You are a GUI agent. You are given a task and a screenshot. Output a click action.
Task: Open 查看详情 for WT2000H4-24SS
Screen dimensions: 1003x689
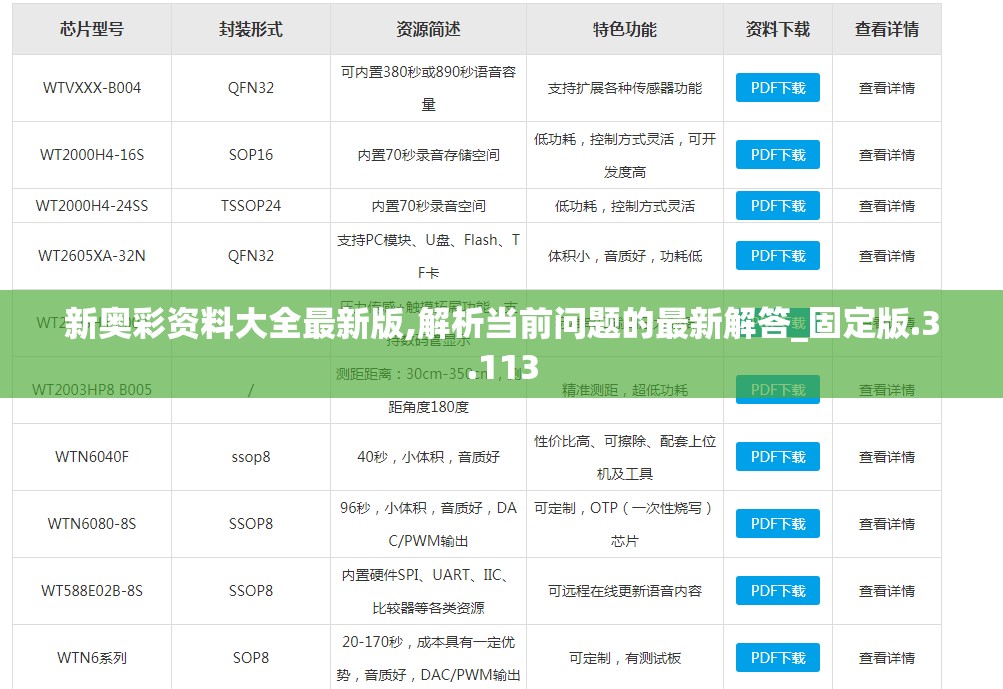[887, 206]
